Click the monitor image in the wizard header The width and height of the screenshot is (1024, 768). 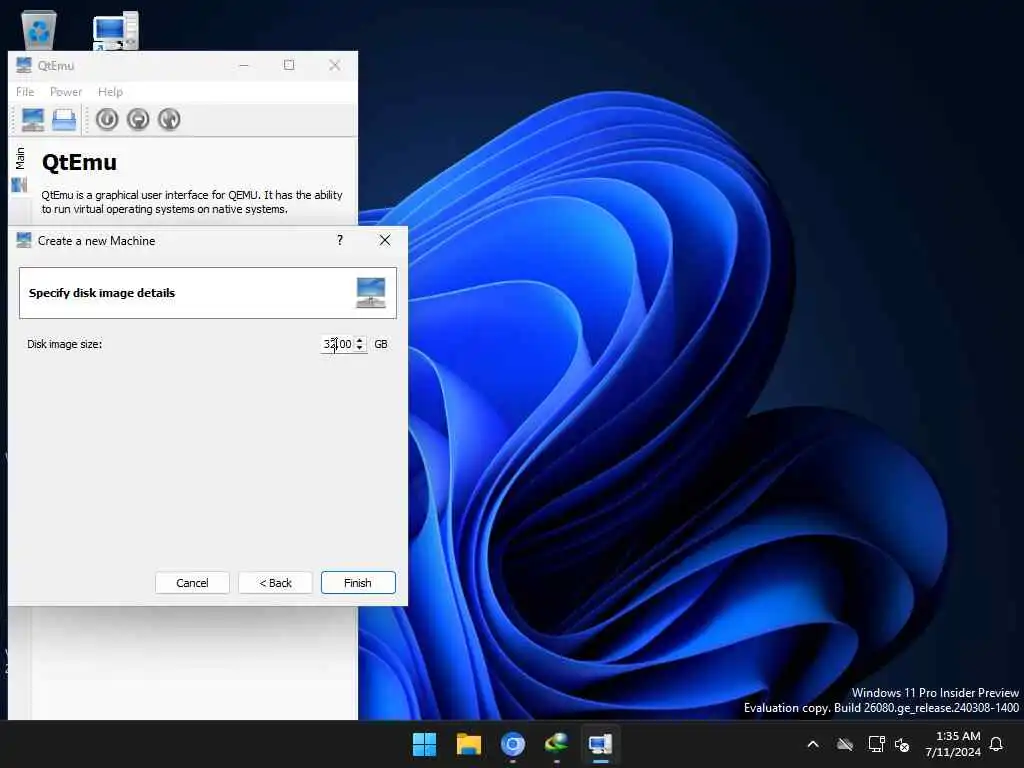(371, 293)
